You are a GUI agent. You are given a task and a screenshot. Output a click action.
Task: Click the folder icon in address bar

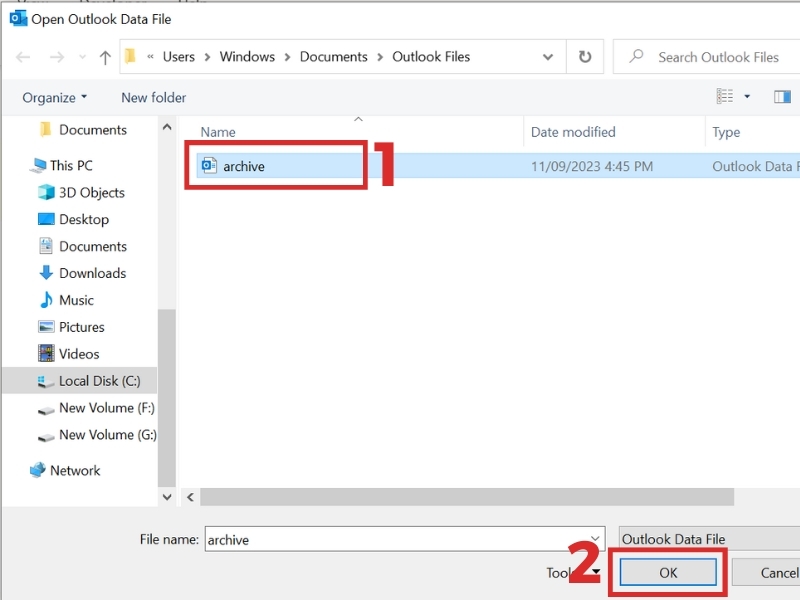click(131, 56)
